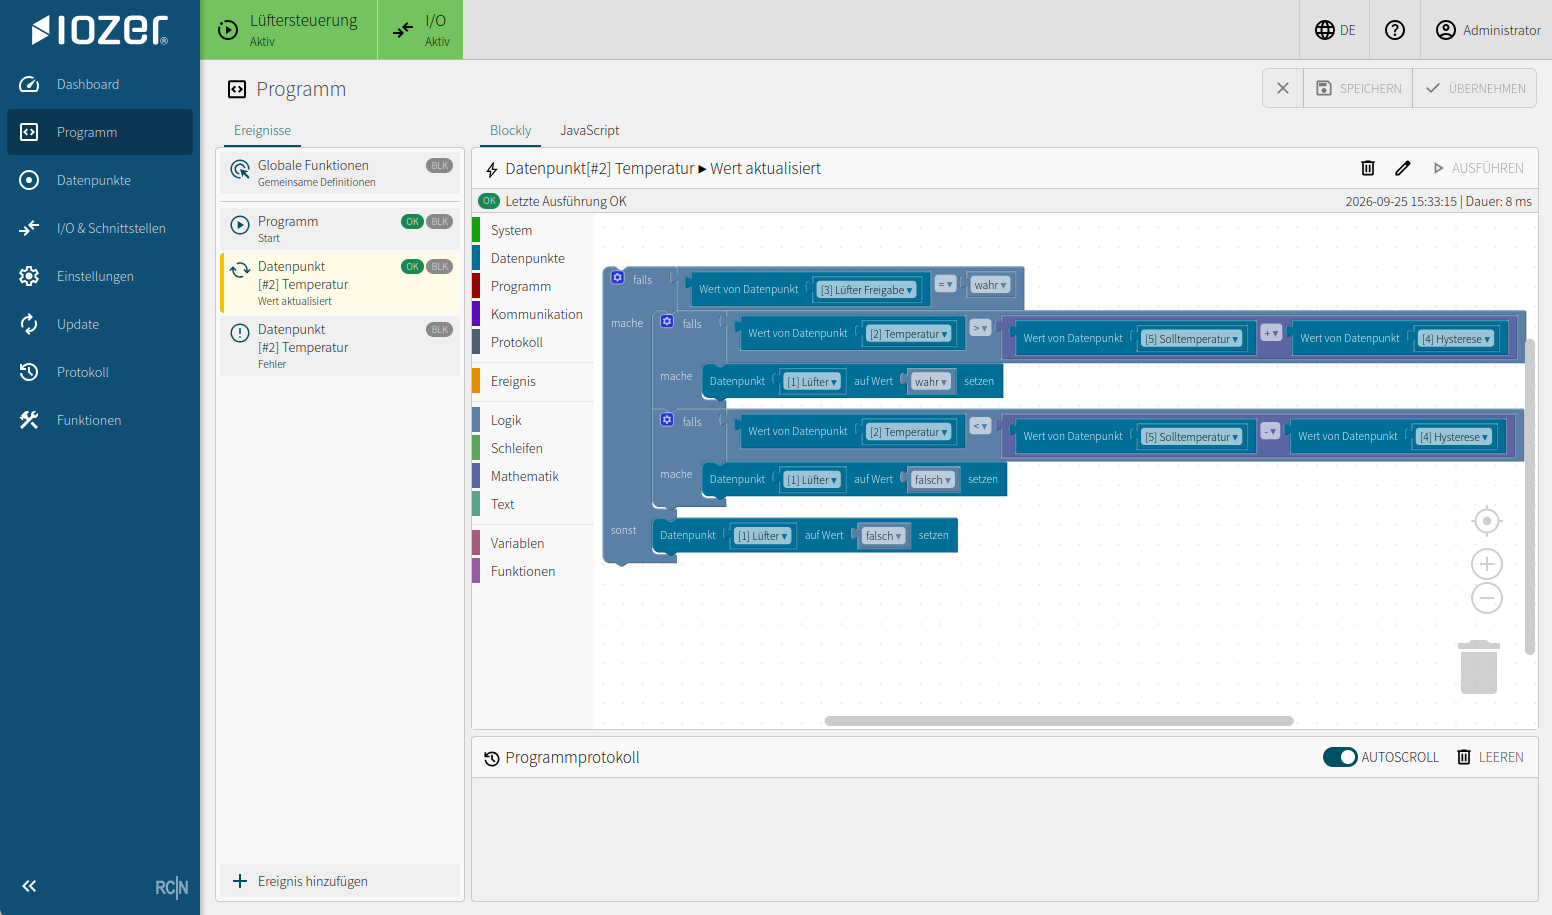Open Datenpunkte in the sidebar
The image size is (1552, 915).
[x=100, y=180]
